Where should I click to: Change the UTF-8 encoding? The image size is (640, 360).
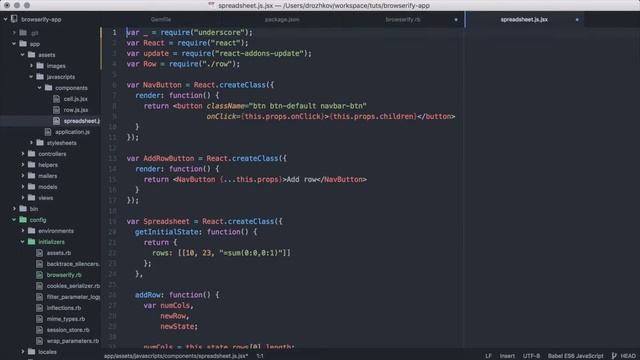(x=531, y=356)
